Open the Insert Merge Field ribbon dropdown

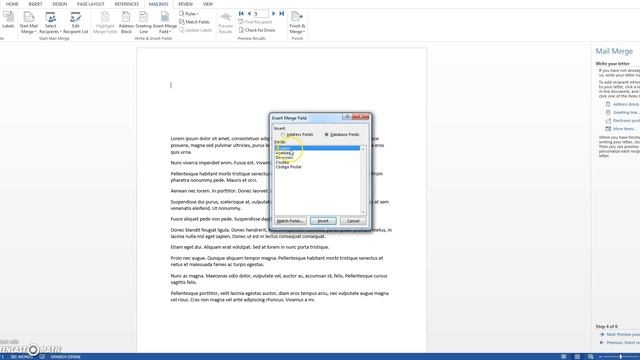pyautogui.click(x=164, y=22)
